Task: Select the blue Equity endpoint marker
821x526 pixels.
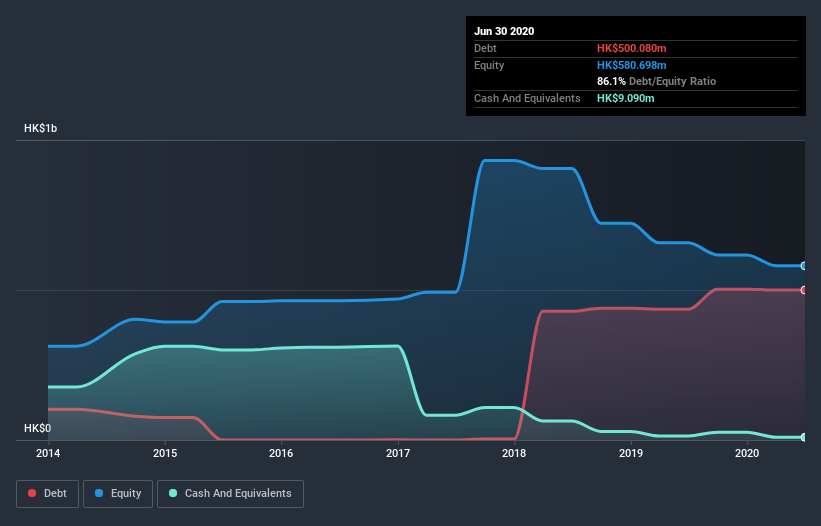Action: (x=804, y=266)
